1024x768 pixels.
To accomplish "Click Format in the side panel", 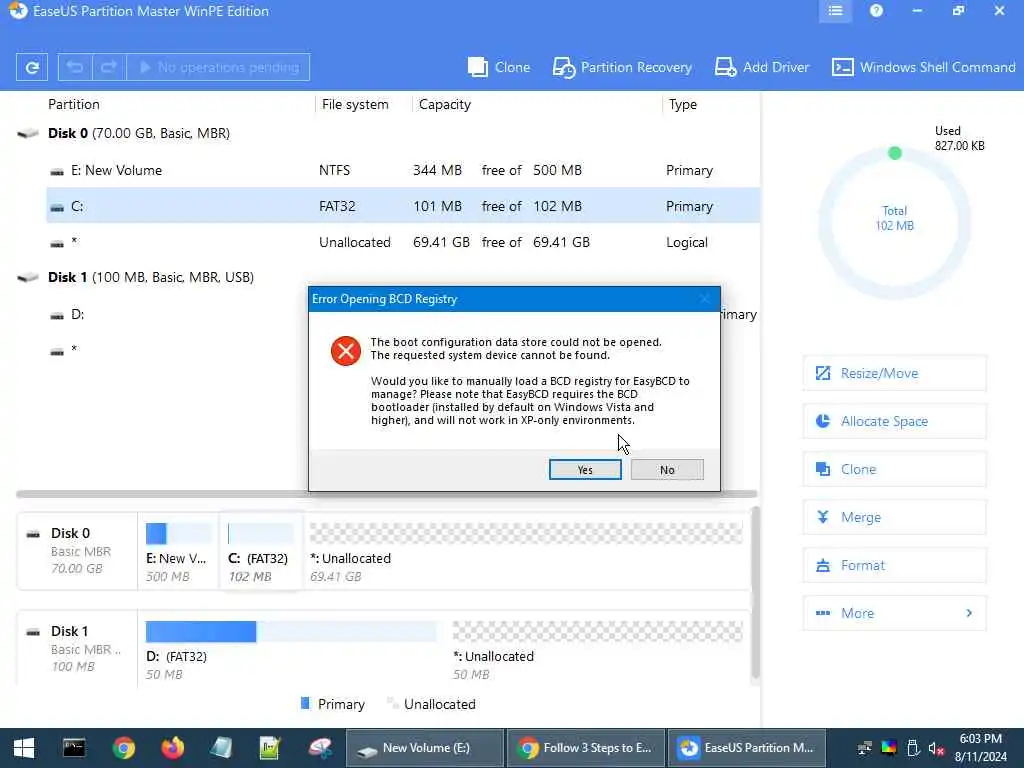I will click(x=894, y=565).
